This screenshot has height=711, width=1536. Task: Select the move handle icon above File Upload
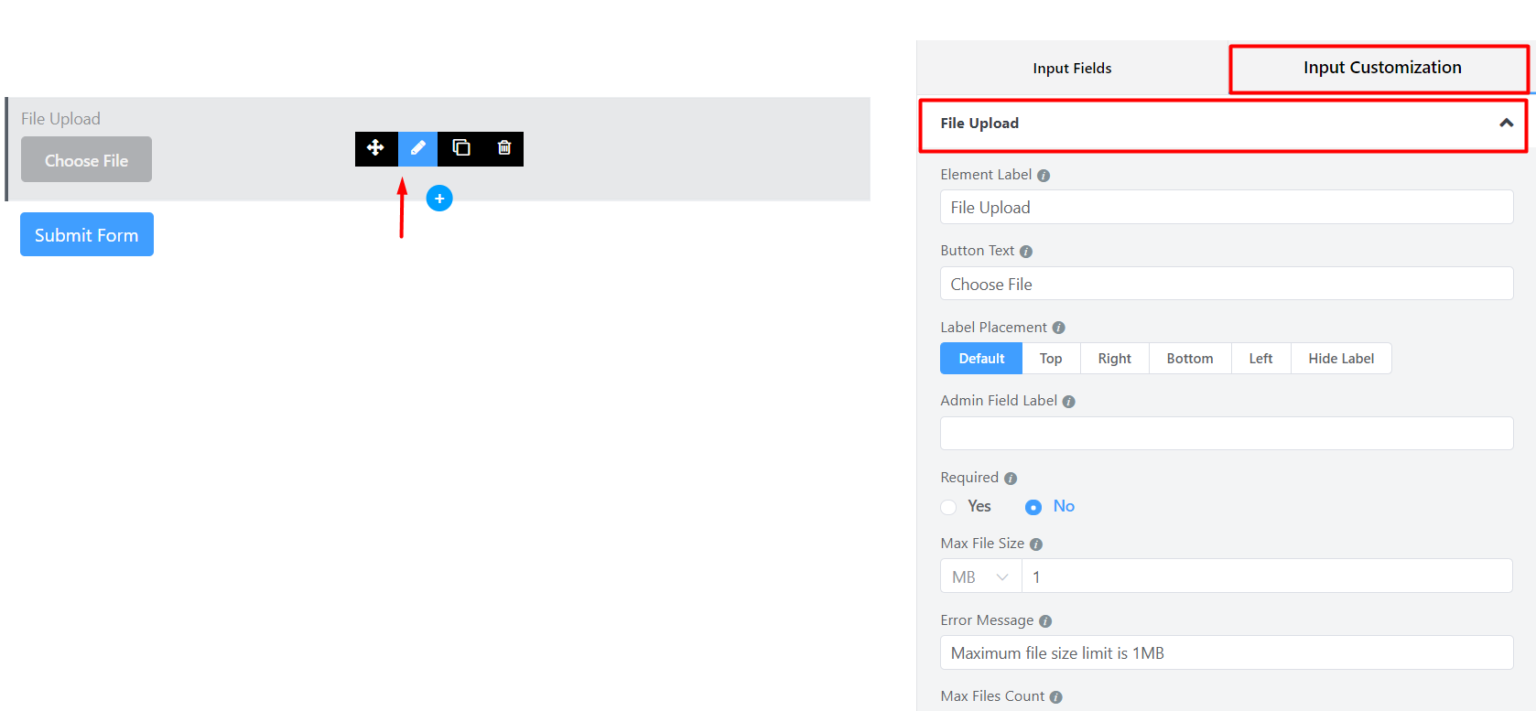(376, 148)
